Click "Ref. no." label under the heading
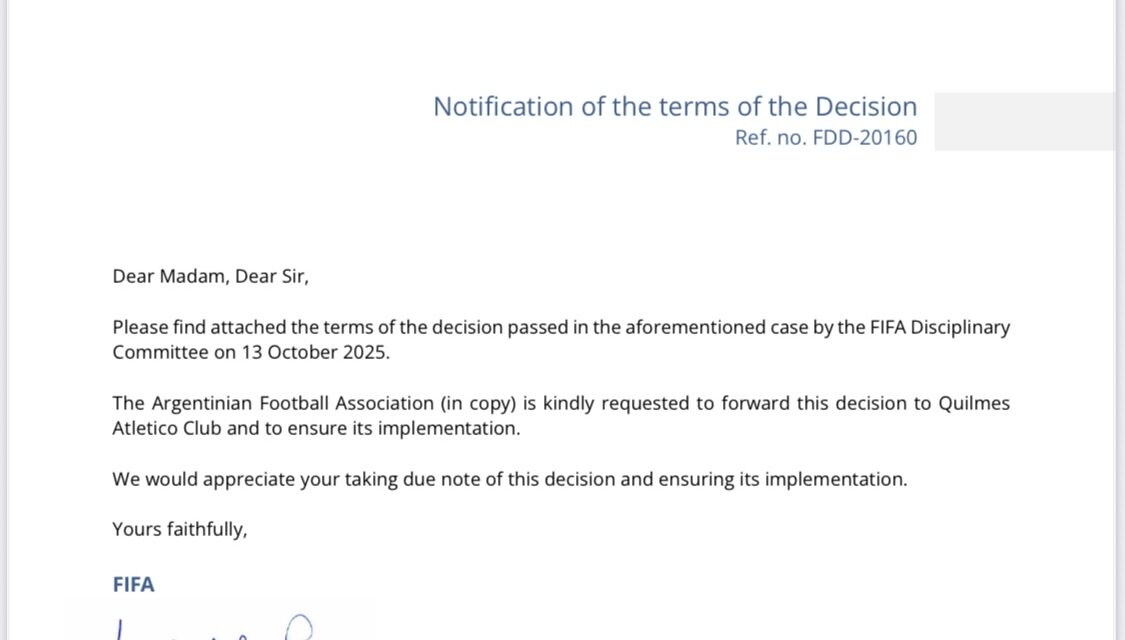The height and width of the screenshot is (640, 1125). 770,138
